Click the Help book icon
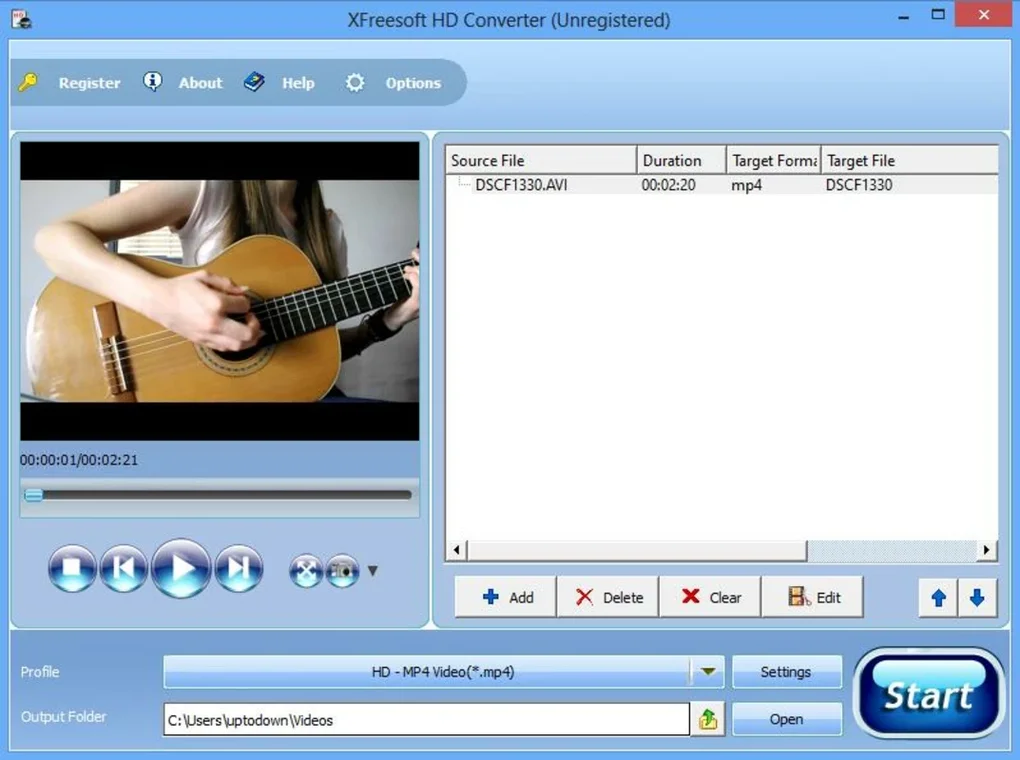 [255, 82]
